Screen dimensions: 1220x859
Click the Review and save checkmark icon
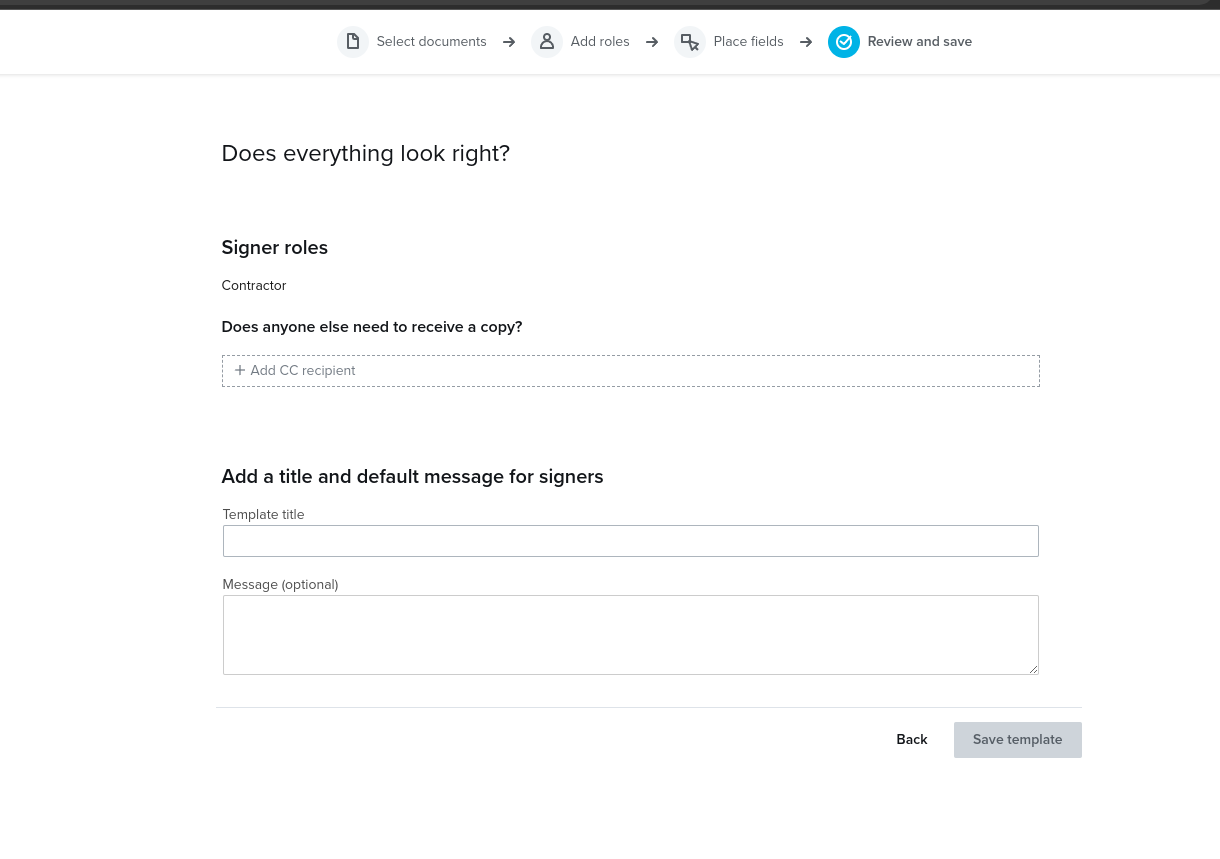[x=844, y=42]
